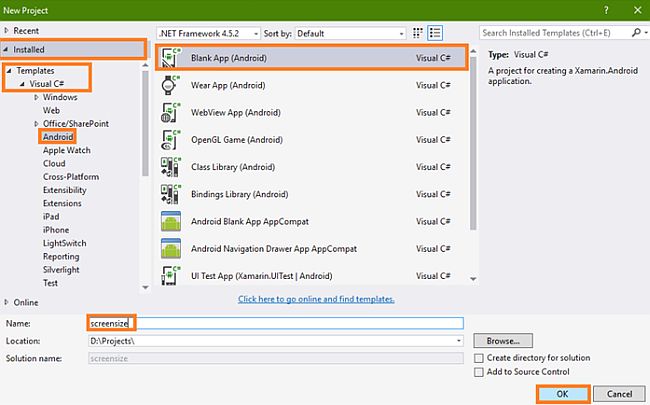Select the iPad category
Viewport: 650px width, 405px height.
pyautogui.click(x=51, y=217)
